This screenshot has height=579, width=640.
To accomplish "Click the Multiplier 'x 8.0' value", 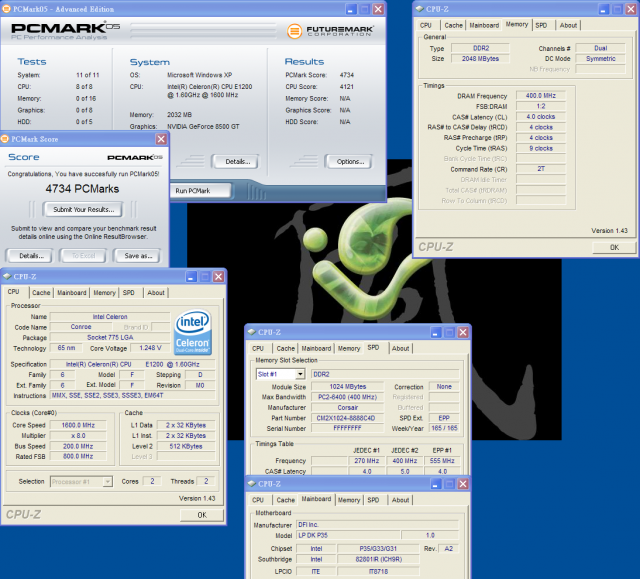I will 78,436.
